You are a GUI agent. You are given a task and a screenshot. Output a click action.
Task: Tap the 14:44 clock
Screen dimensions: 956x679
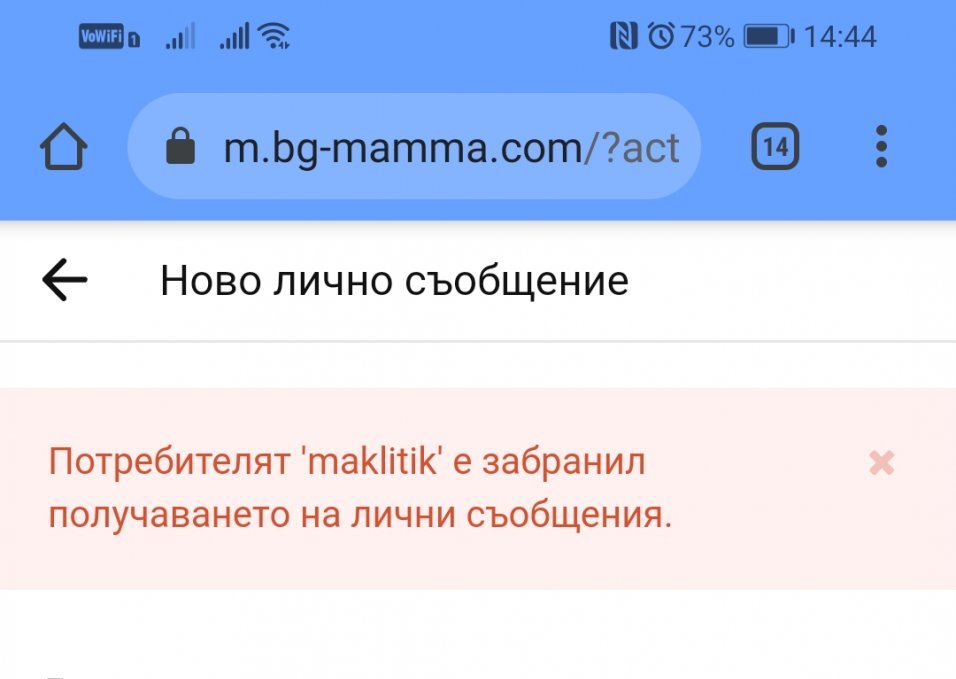(840, 38)
